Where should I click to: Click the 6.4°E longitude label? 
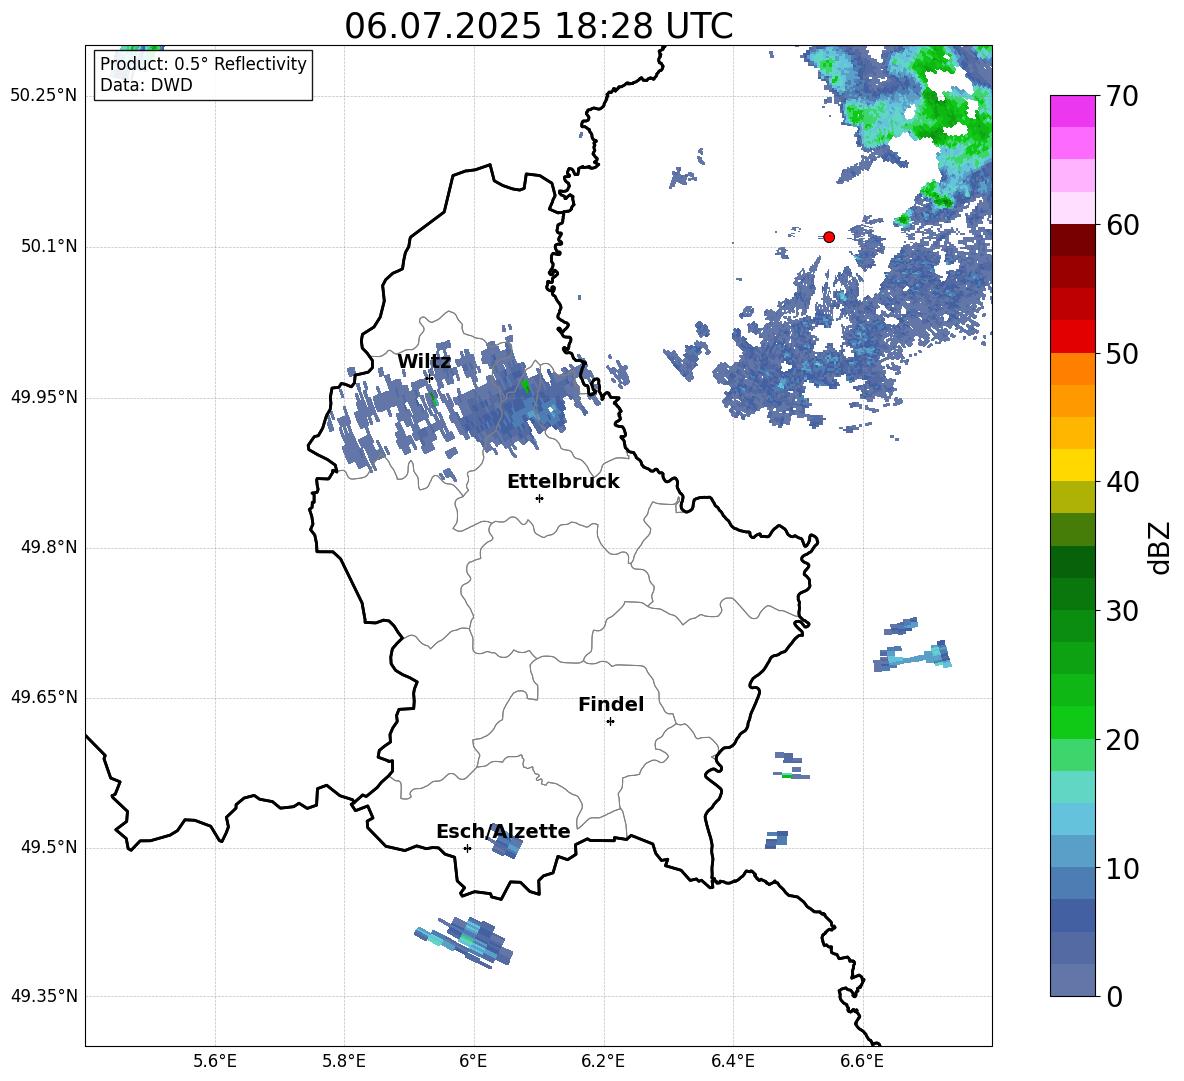point(732,1061)
